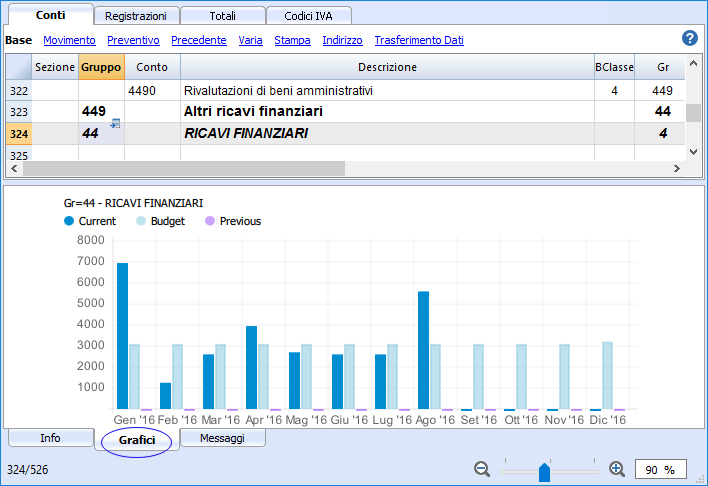708x486 pixels.
Task: Click the horizontal scrollbar thumb
Action: click(x=184, y=168)
